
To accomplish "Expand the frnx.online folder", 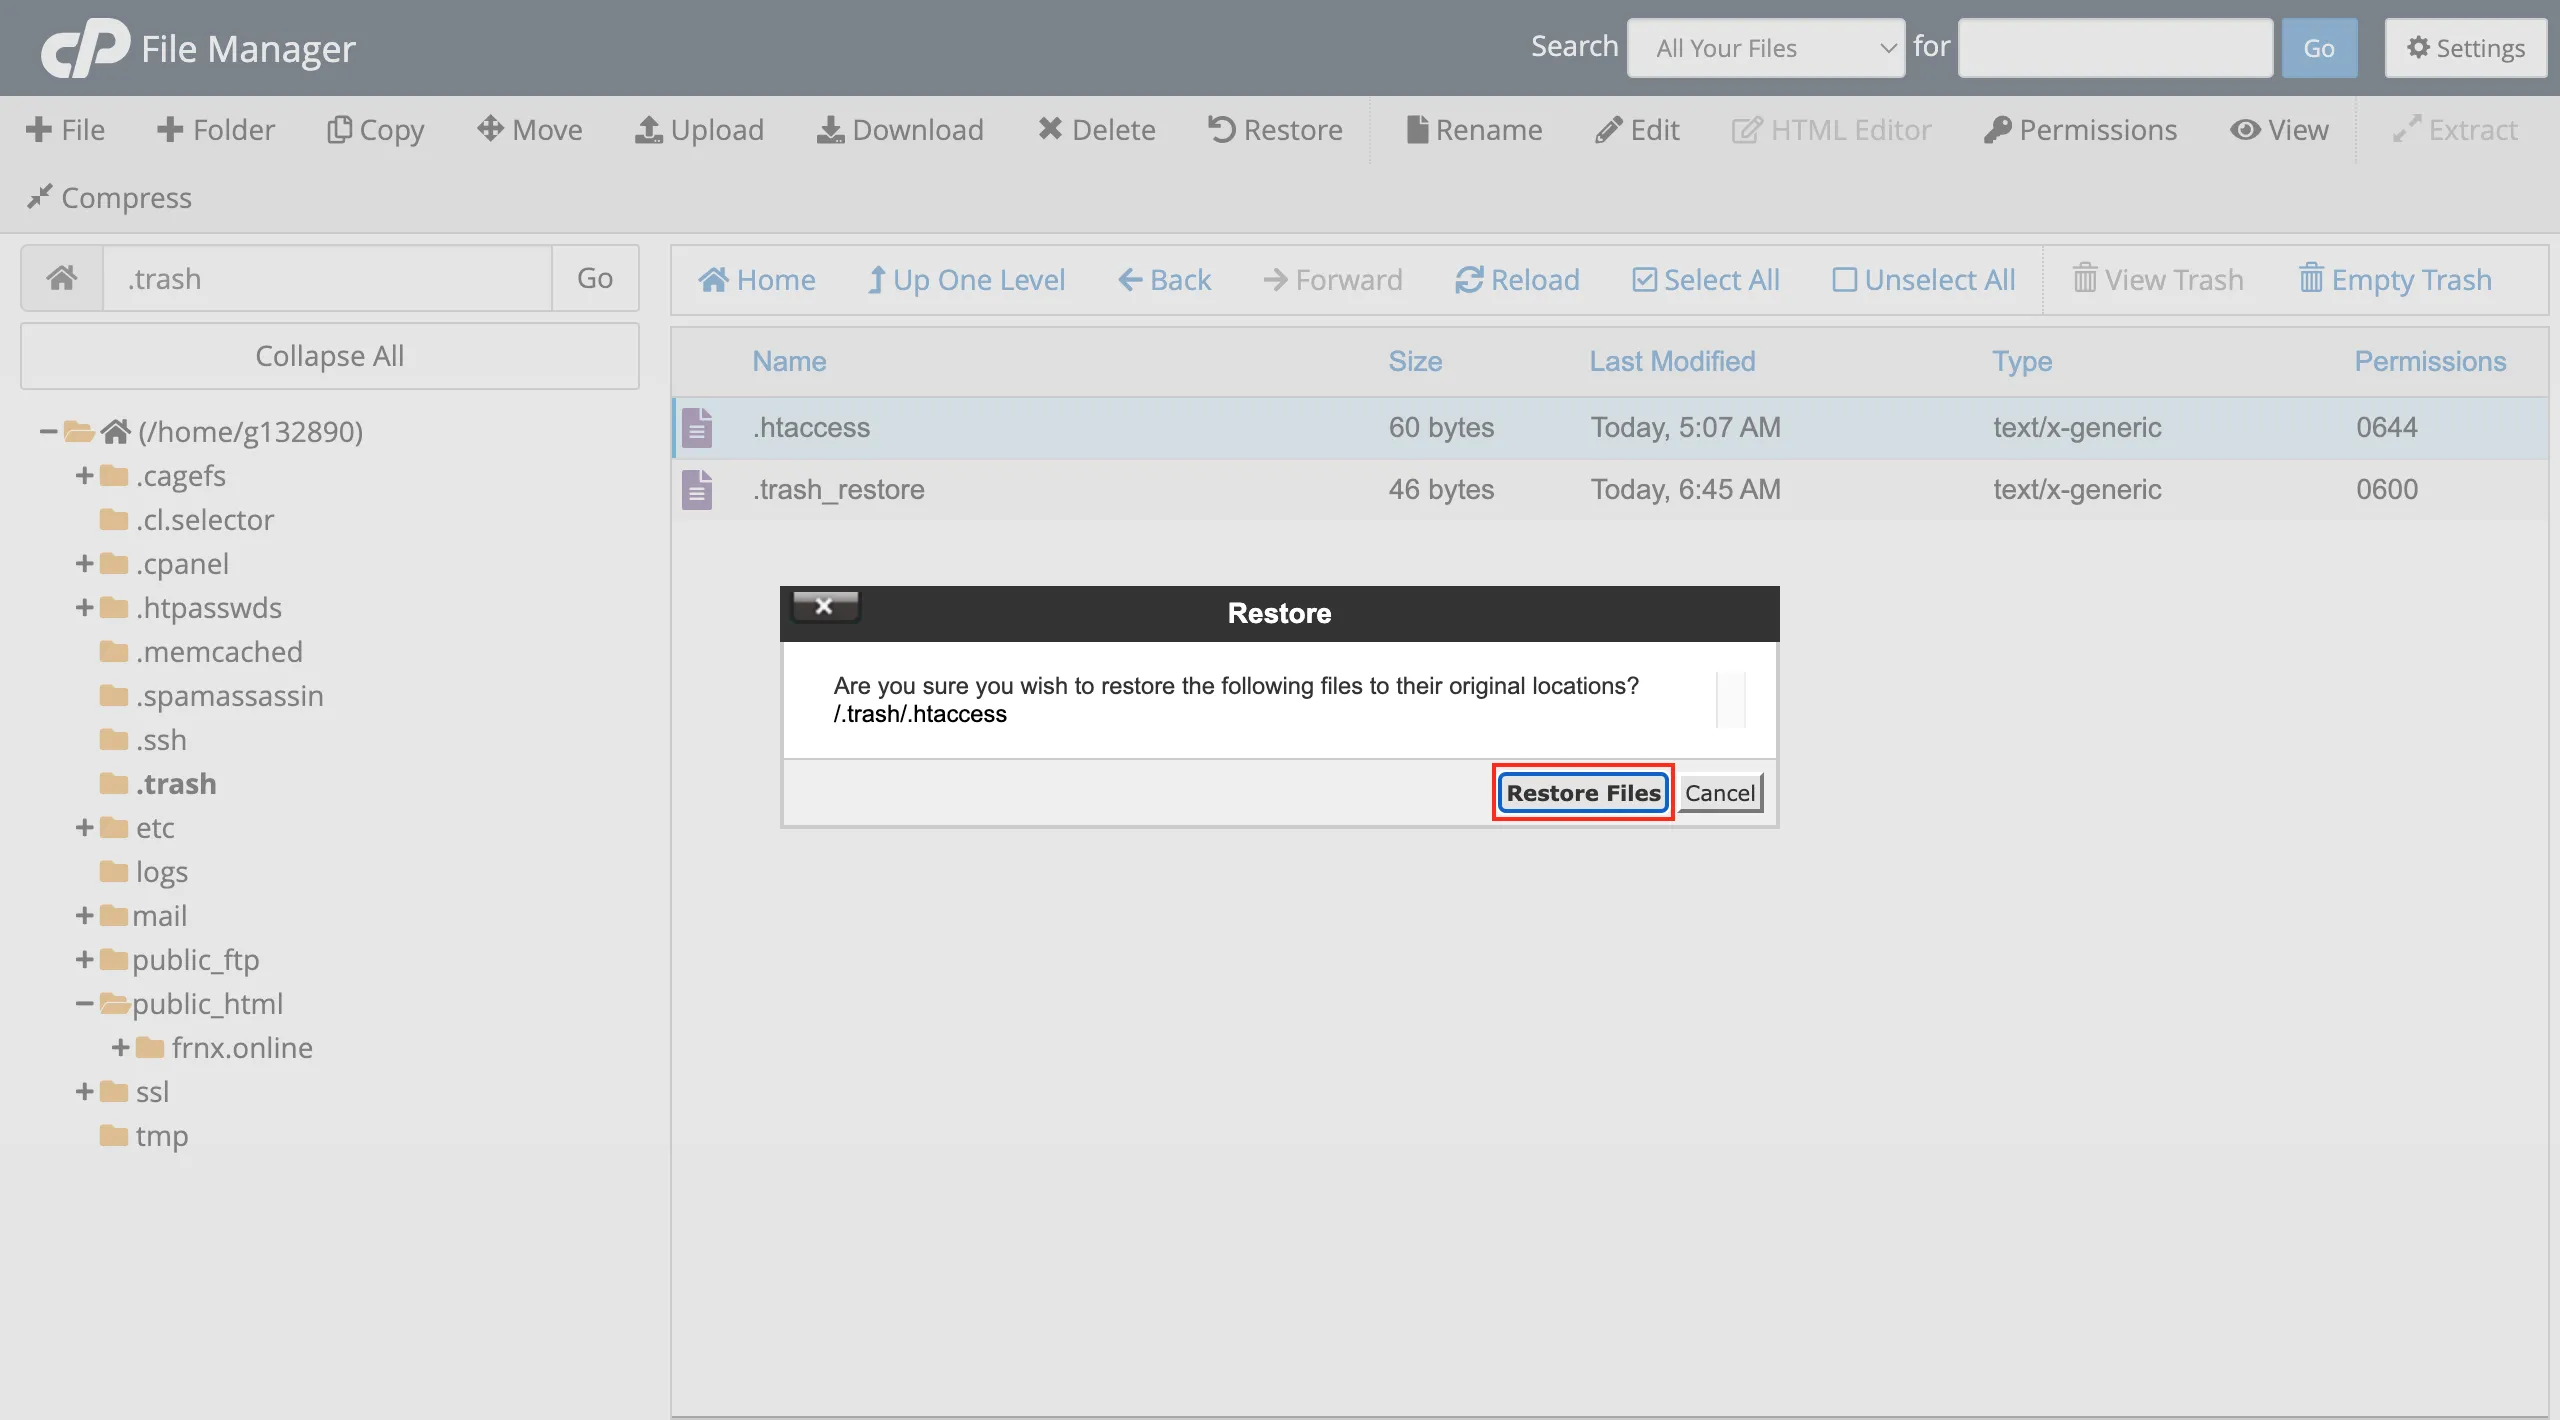I will click(x=120, y=1047).
